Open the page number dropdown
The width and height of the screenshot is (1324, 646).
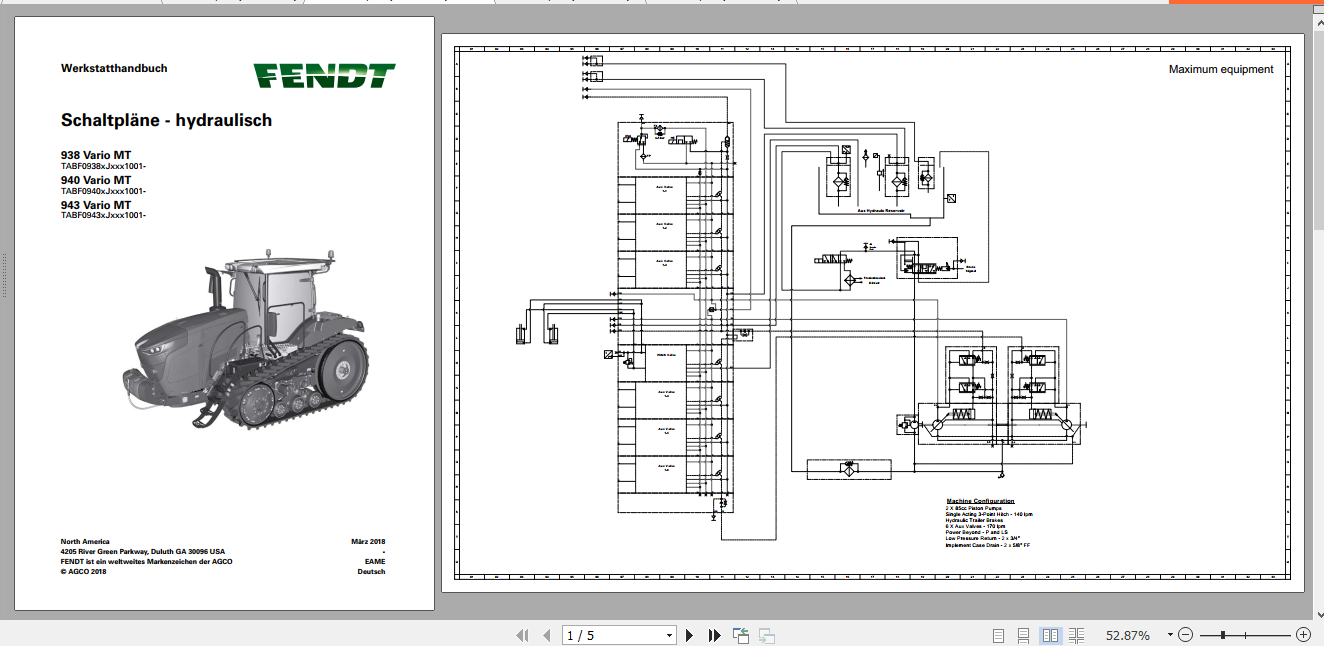(670, 635)
